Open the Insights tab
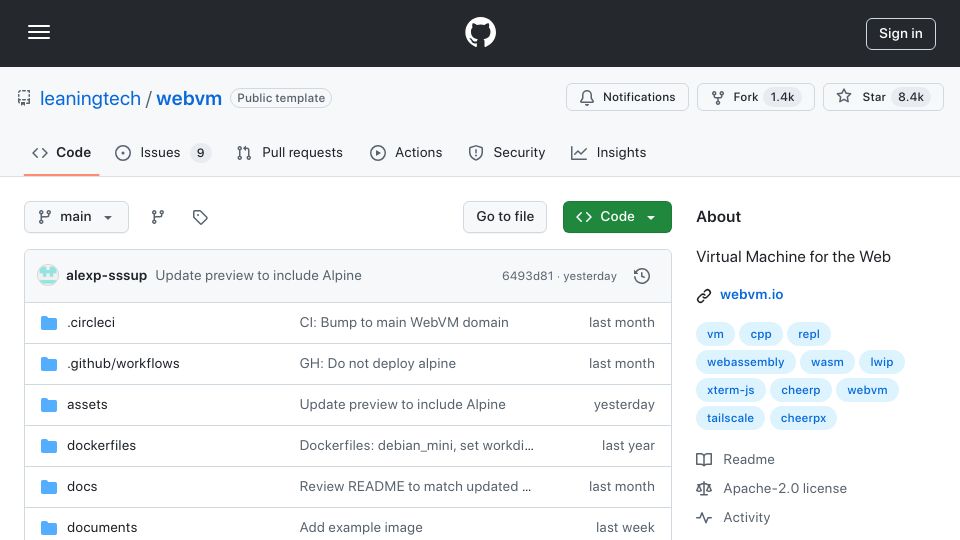 (608, 152)
